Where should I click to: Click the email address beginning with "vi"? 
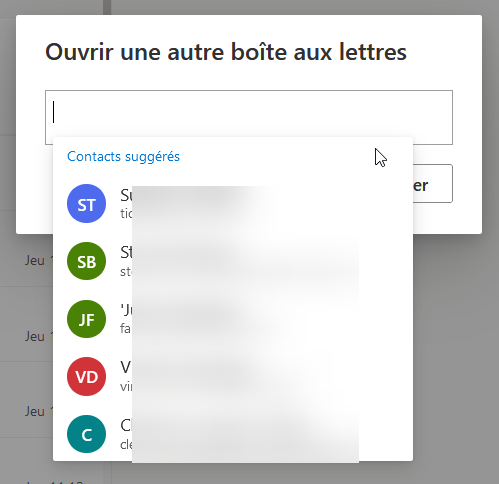click(x=126, y=387)
